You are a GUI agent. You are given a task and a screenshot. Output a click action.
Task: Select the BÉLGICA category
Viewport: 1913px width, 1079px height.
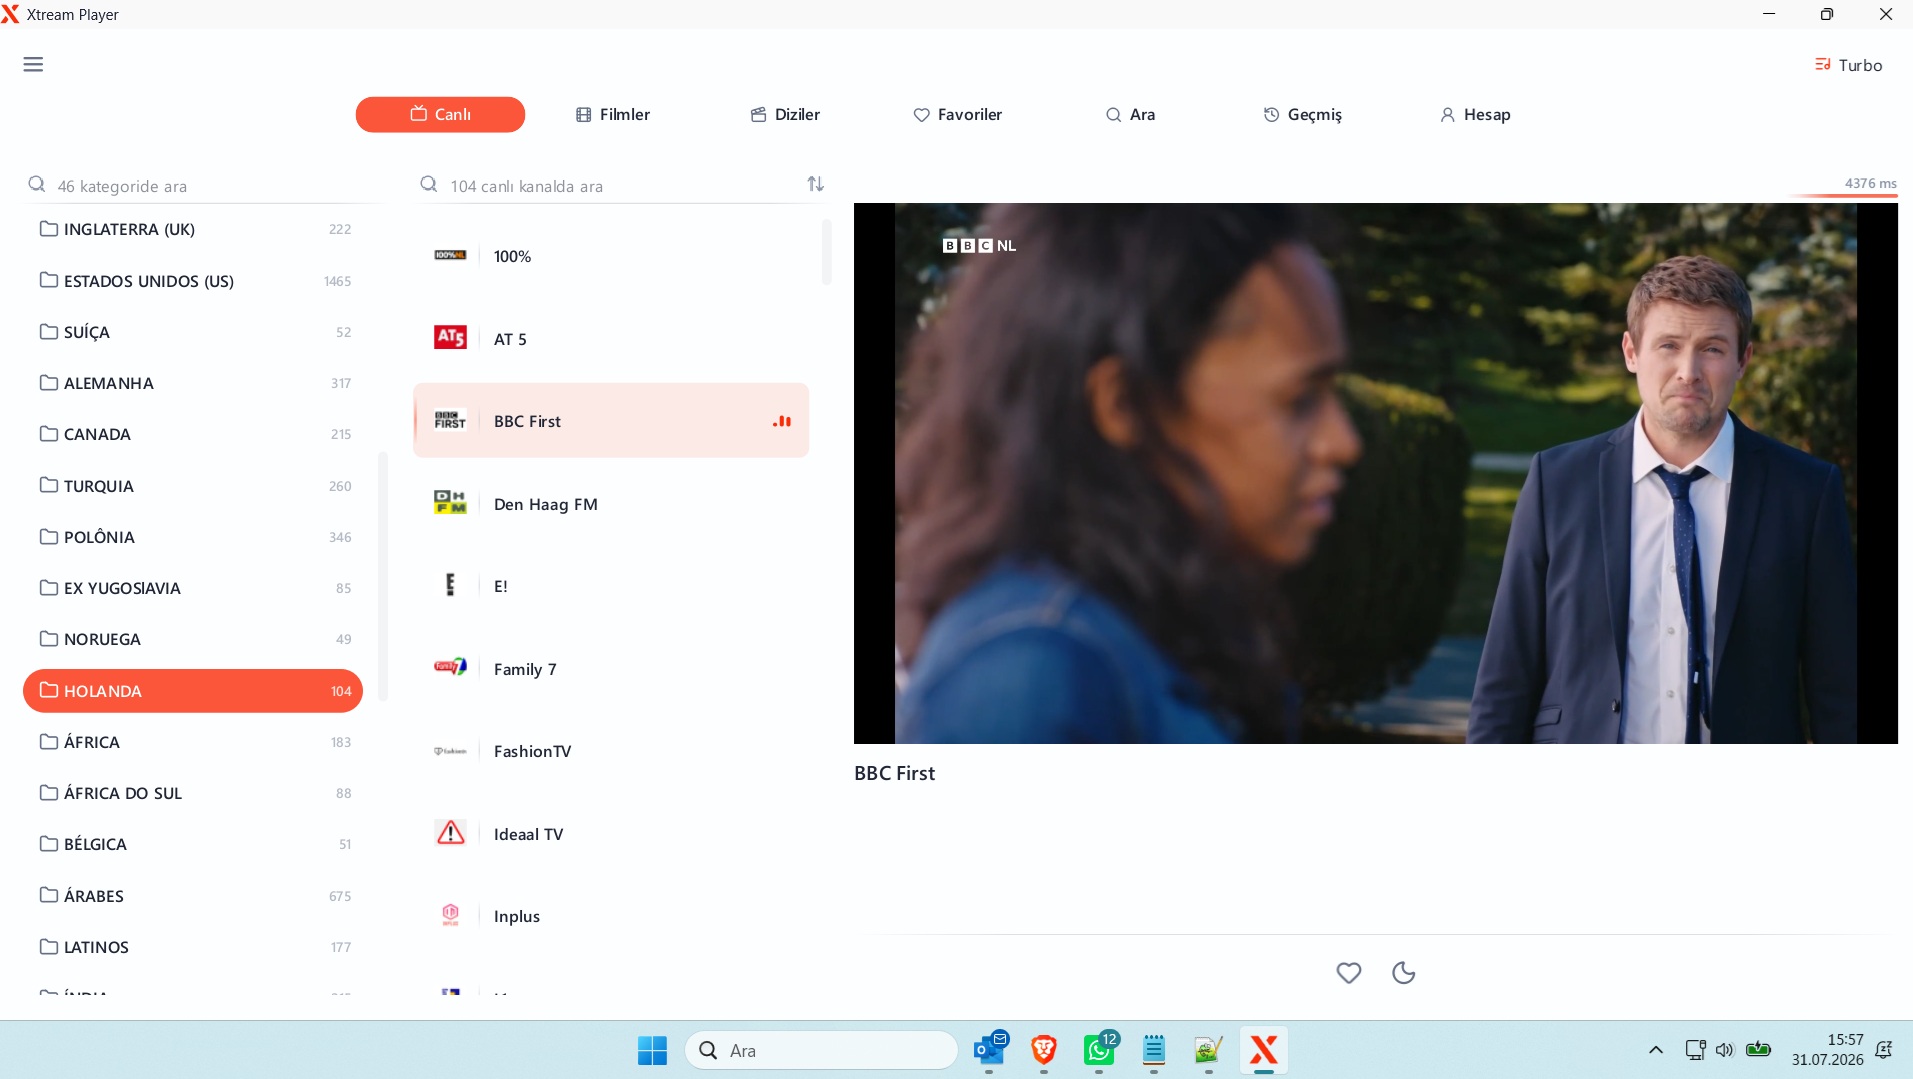coord(193,844)
